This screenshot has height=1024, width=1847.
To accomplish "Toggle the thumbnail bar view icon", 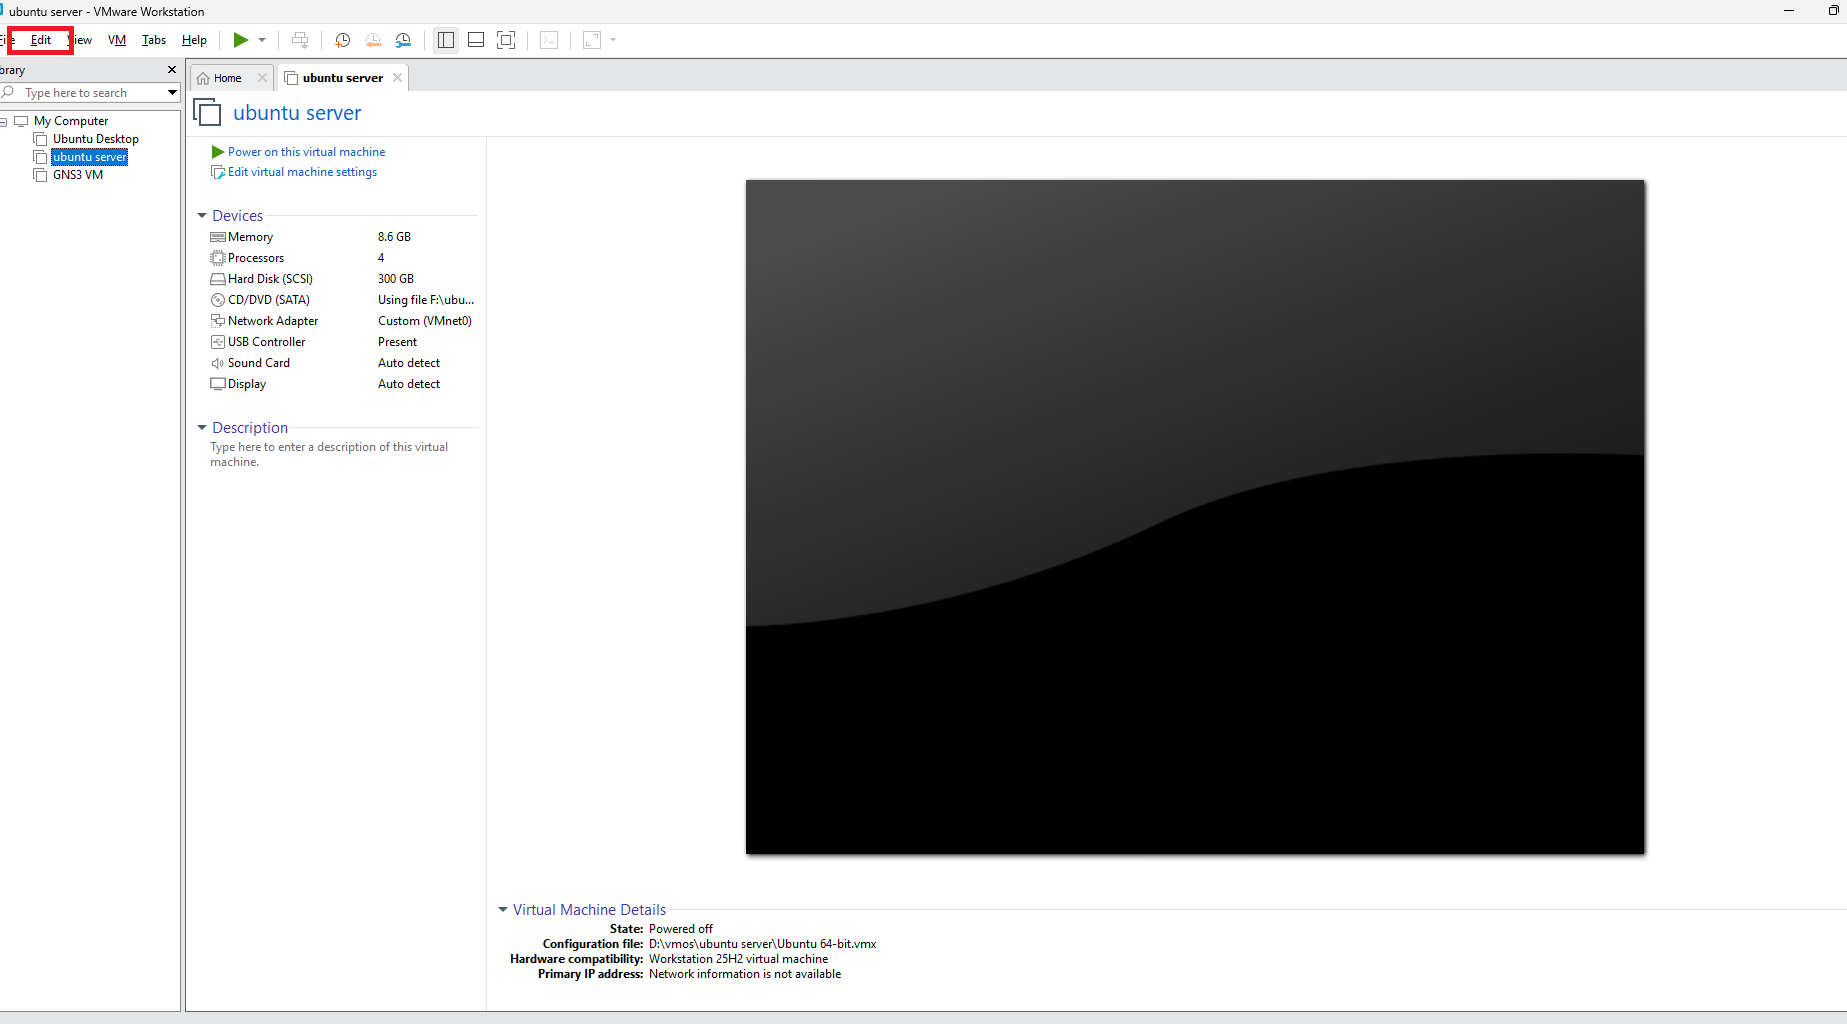I will (x=476, y=40).
